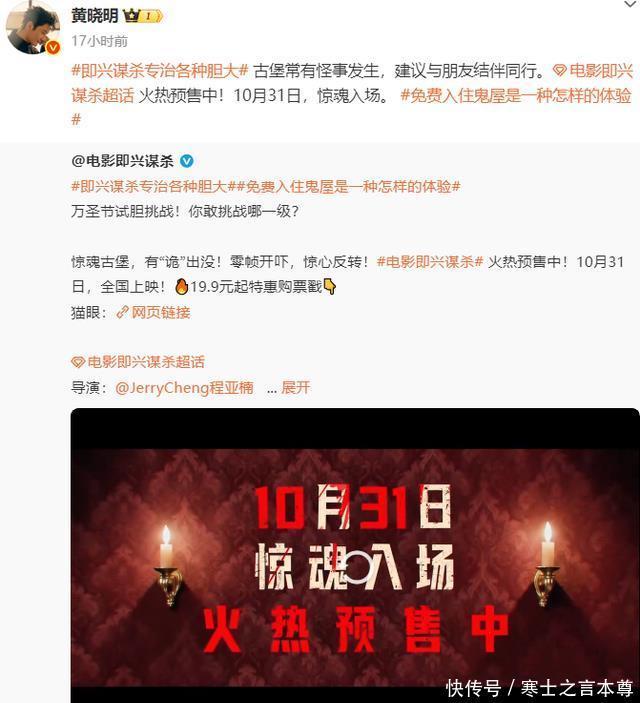Screen dimensions: 640x703
Task: Open @电影即兴谋杀 account
Action: pyautogui.click(x=122, y=161)
